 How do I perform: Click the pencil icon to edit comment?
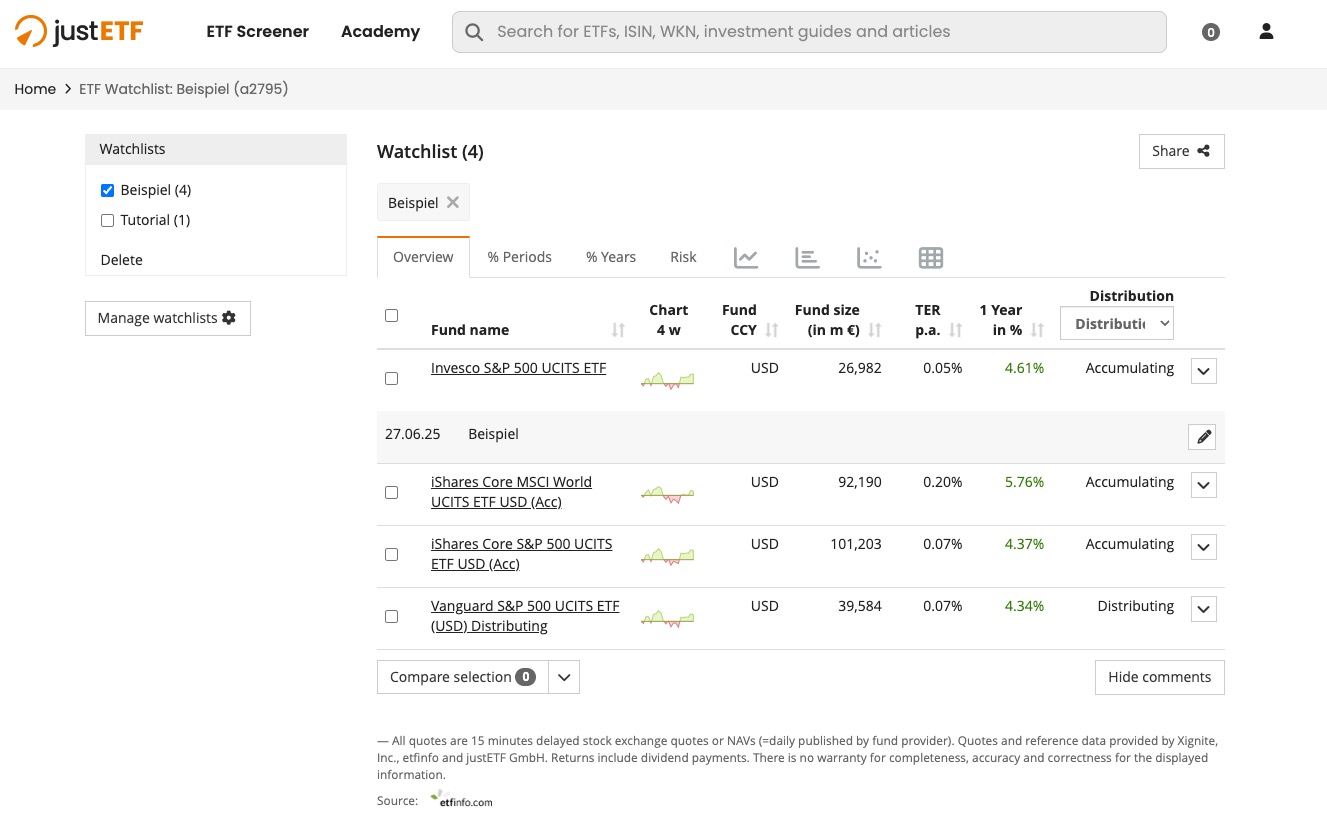(x=1203, y=437)
